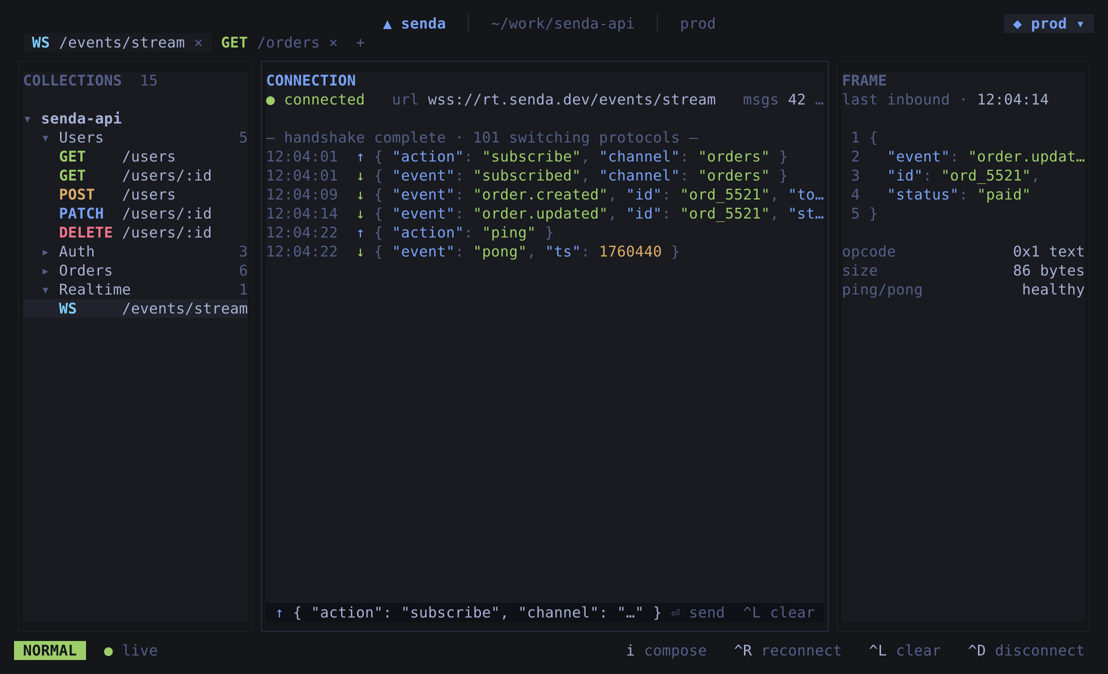The width and height of the screenshot is (1108, 674).
Task: Open a new tab with plus icon
Action: pyautogui.click(x=360, y=43)
